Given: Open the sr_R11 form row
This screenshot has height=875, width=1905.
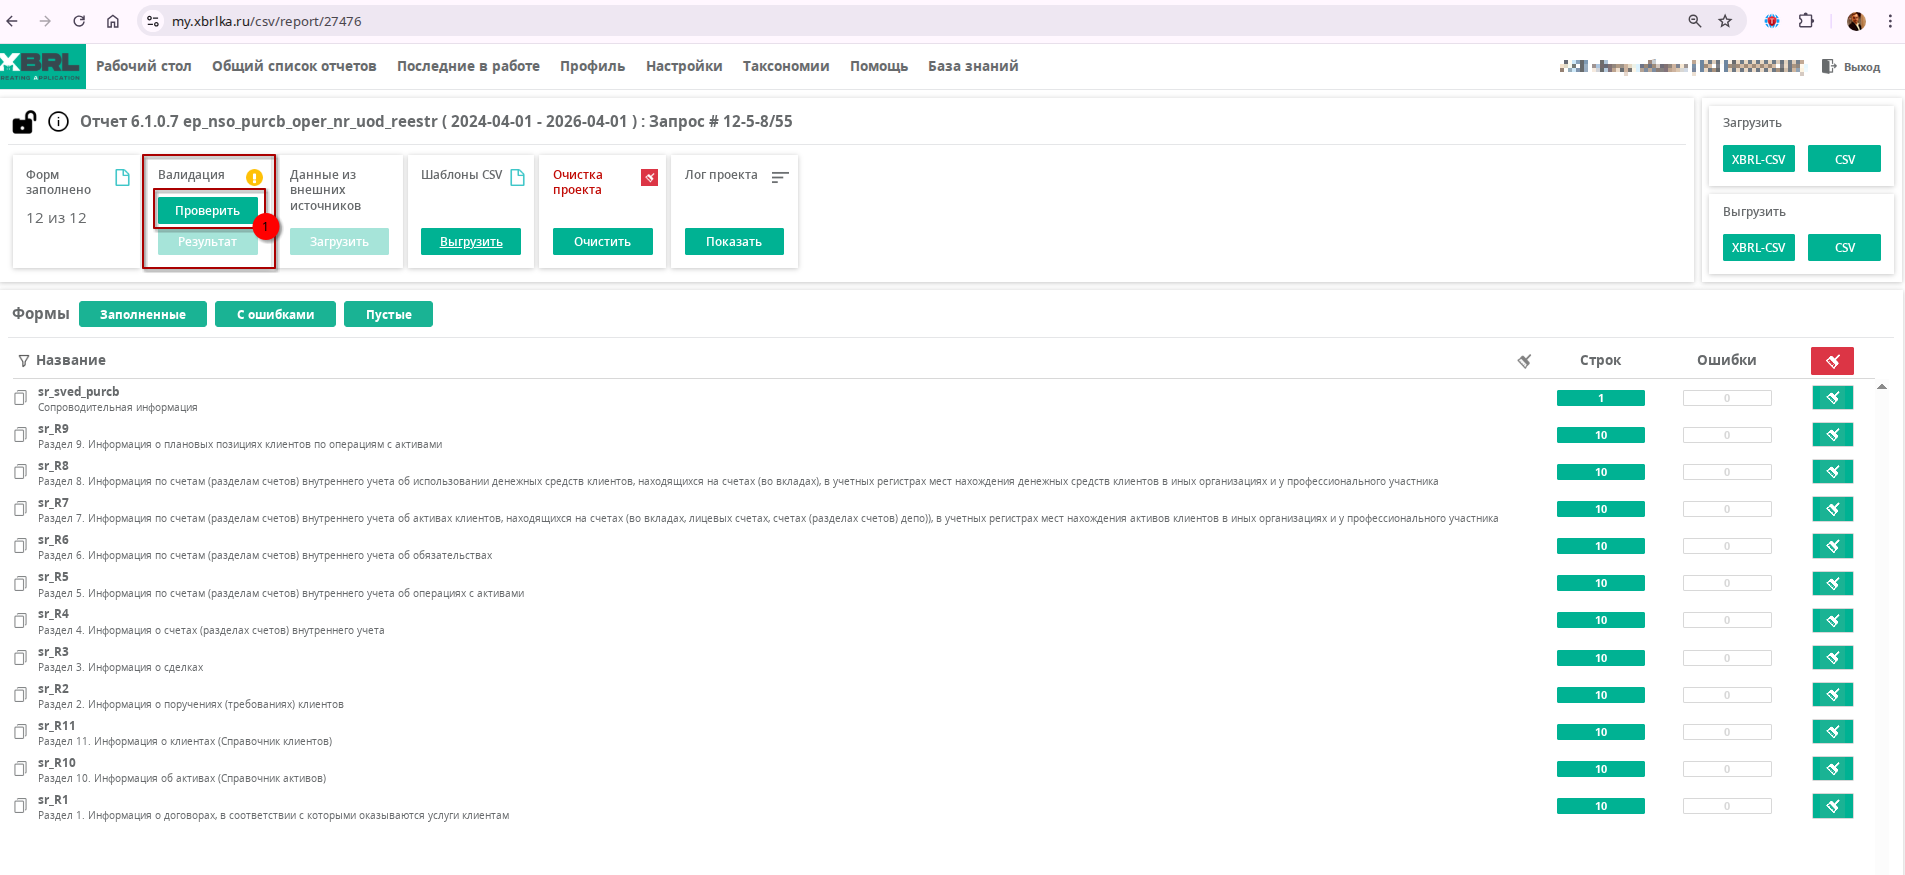Looking at the screenshot, I should tap(57, 726).
